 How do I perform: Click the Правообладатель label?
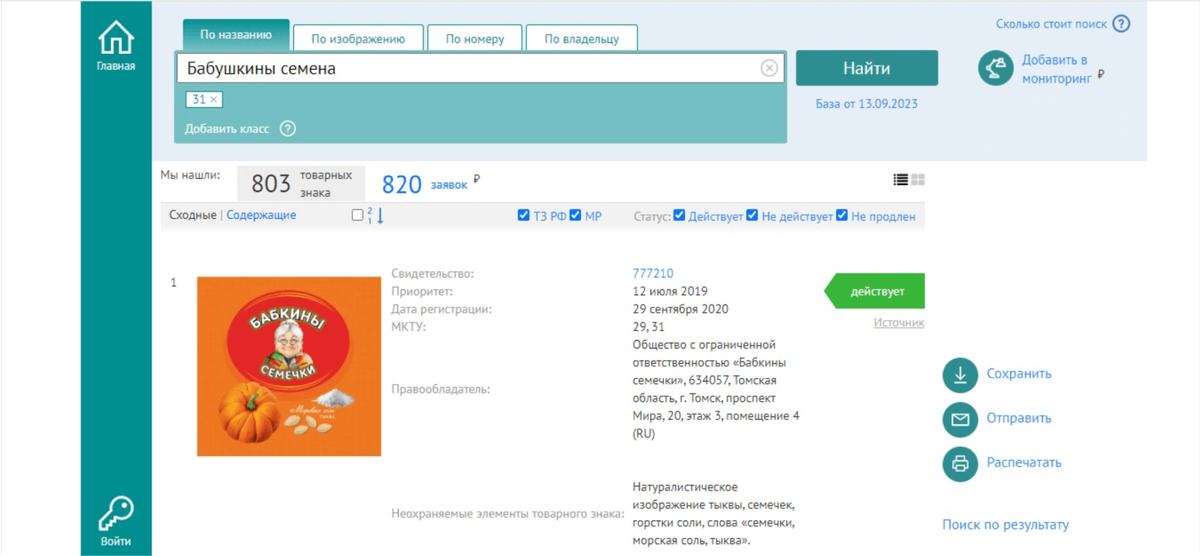tap(441, 389)
